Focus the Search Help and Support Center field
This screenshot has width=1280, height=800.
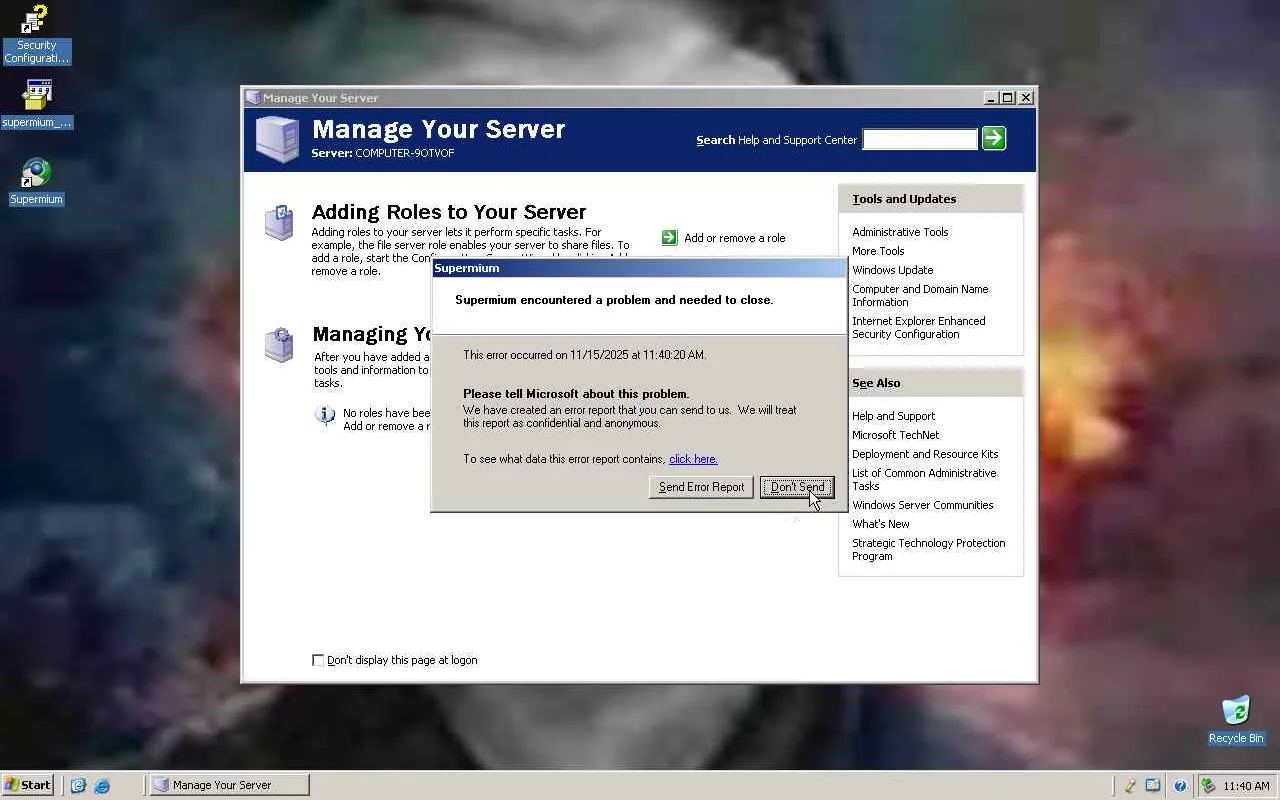[x=920, y=139]
